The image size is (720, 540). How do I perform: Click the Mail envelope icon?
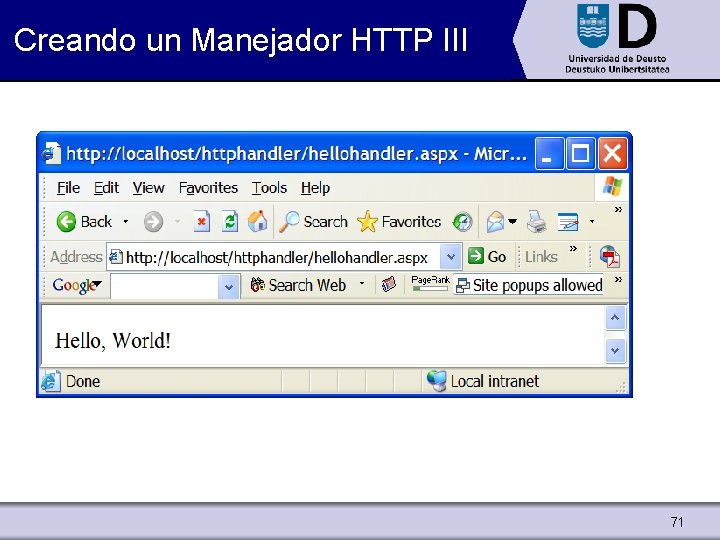(495, 222)
